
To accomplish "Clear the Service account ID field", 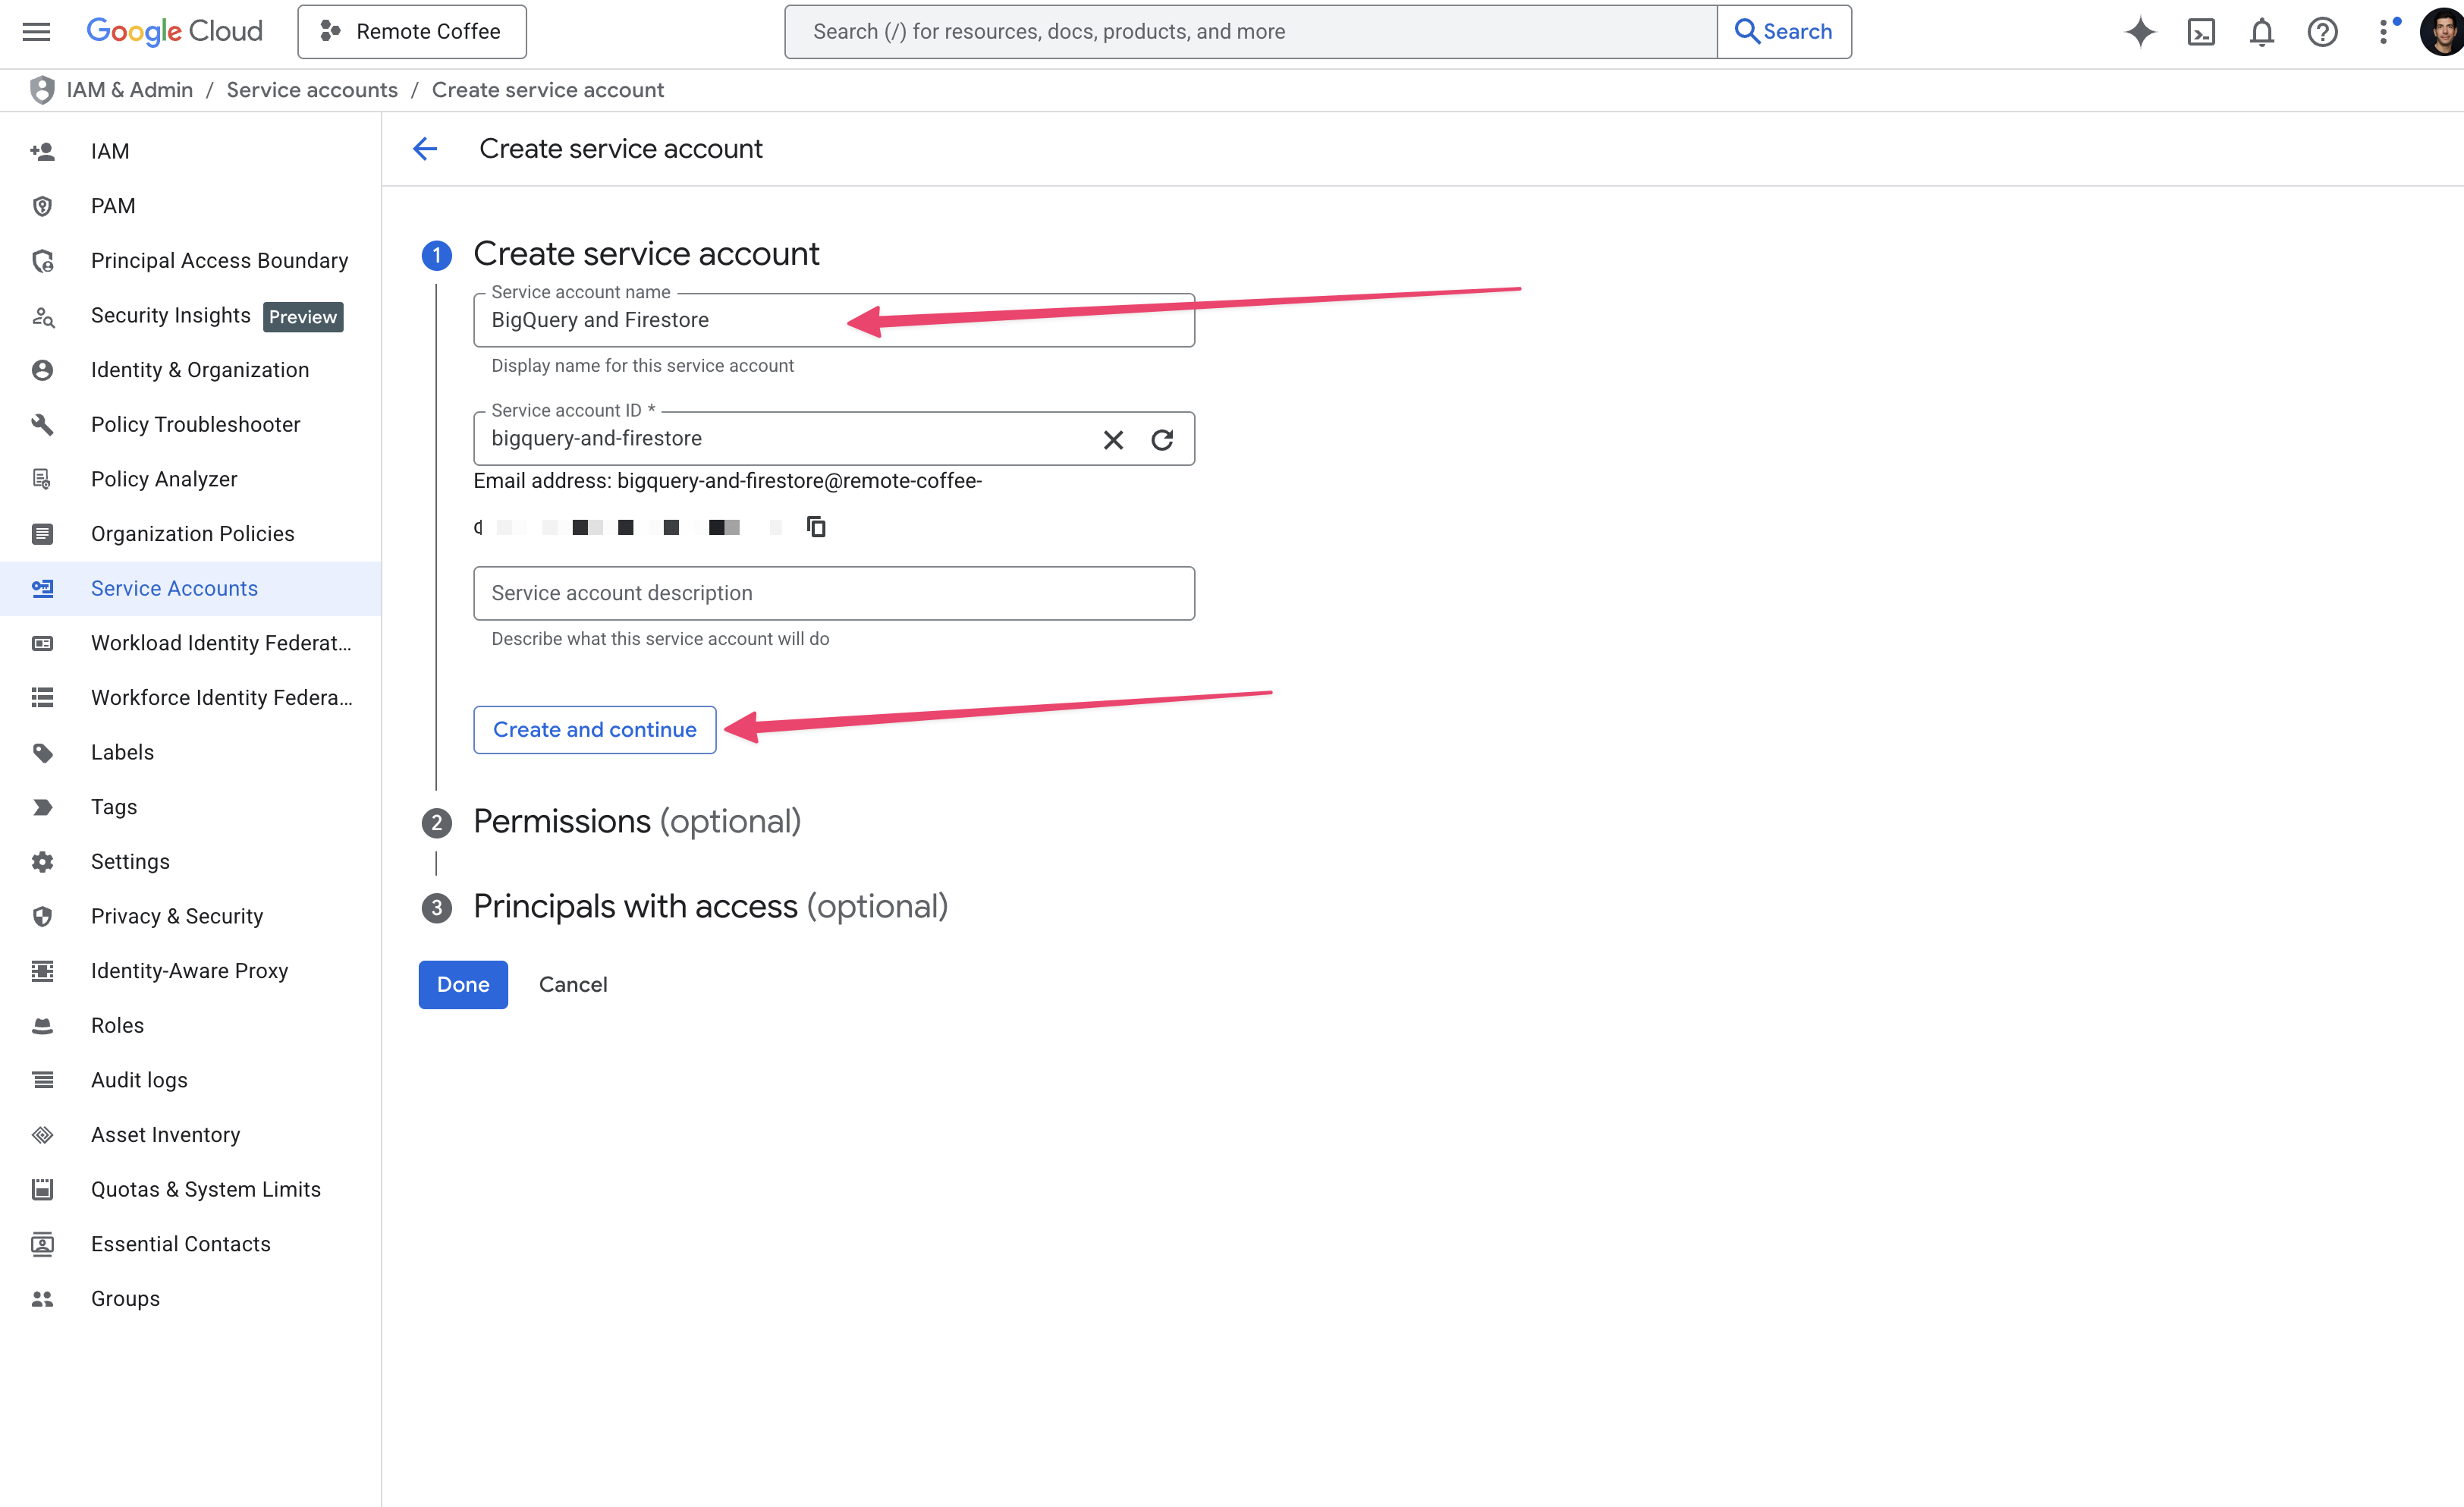I will click(1113, 440).
